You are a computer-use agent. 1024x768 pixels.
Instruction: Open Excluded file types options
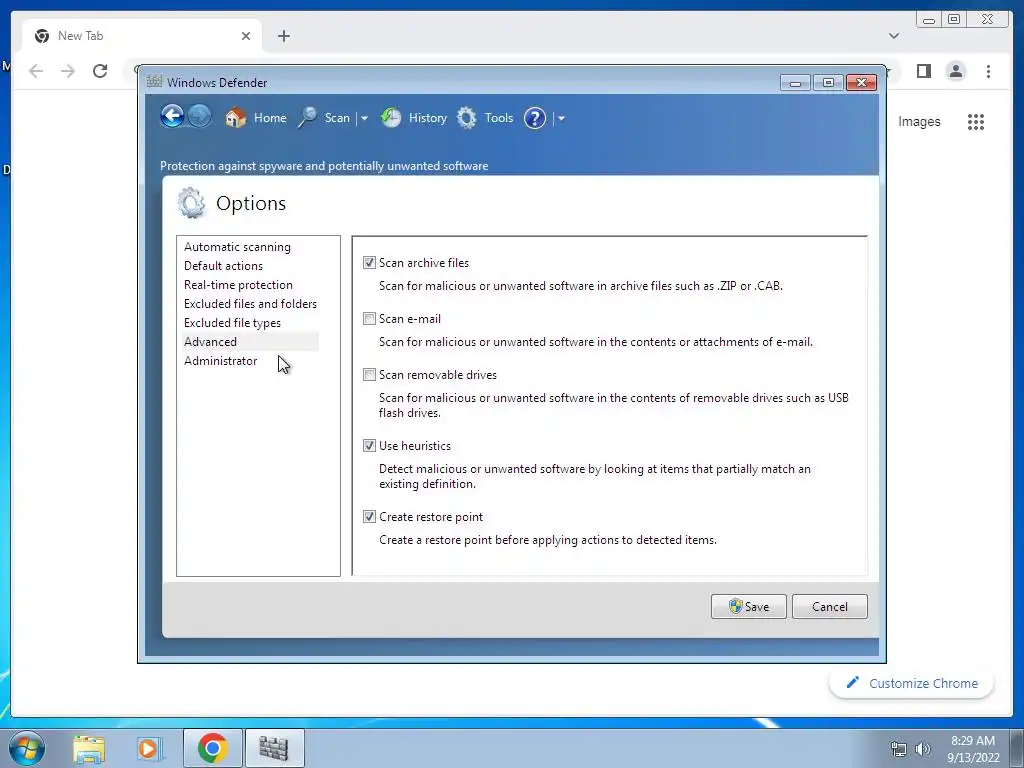click(x=232, y=323)
